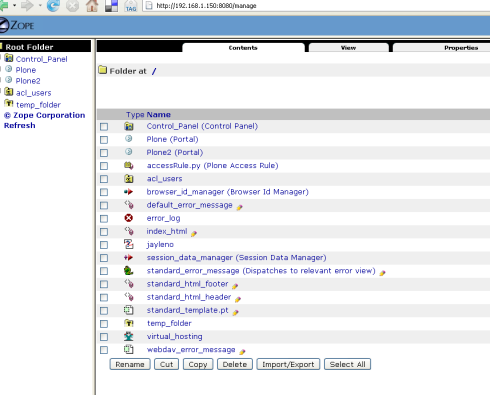Click the Root Folder sidebar heading
Image resolution: width=490 pixels, height=395 pixels.
29,47
